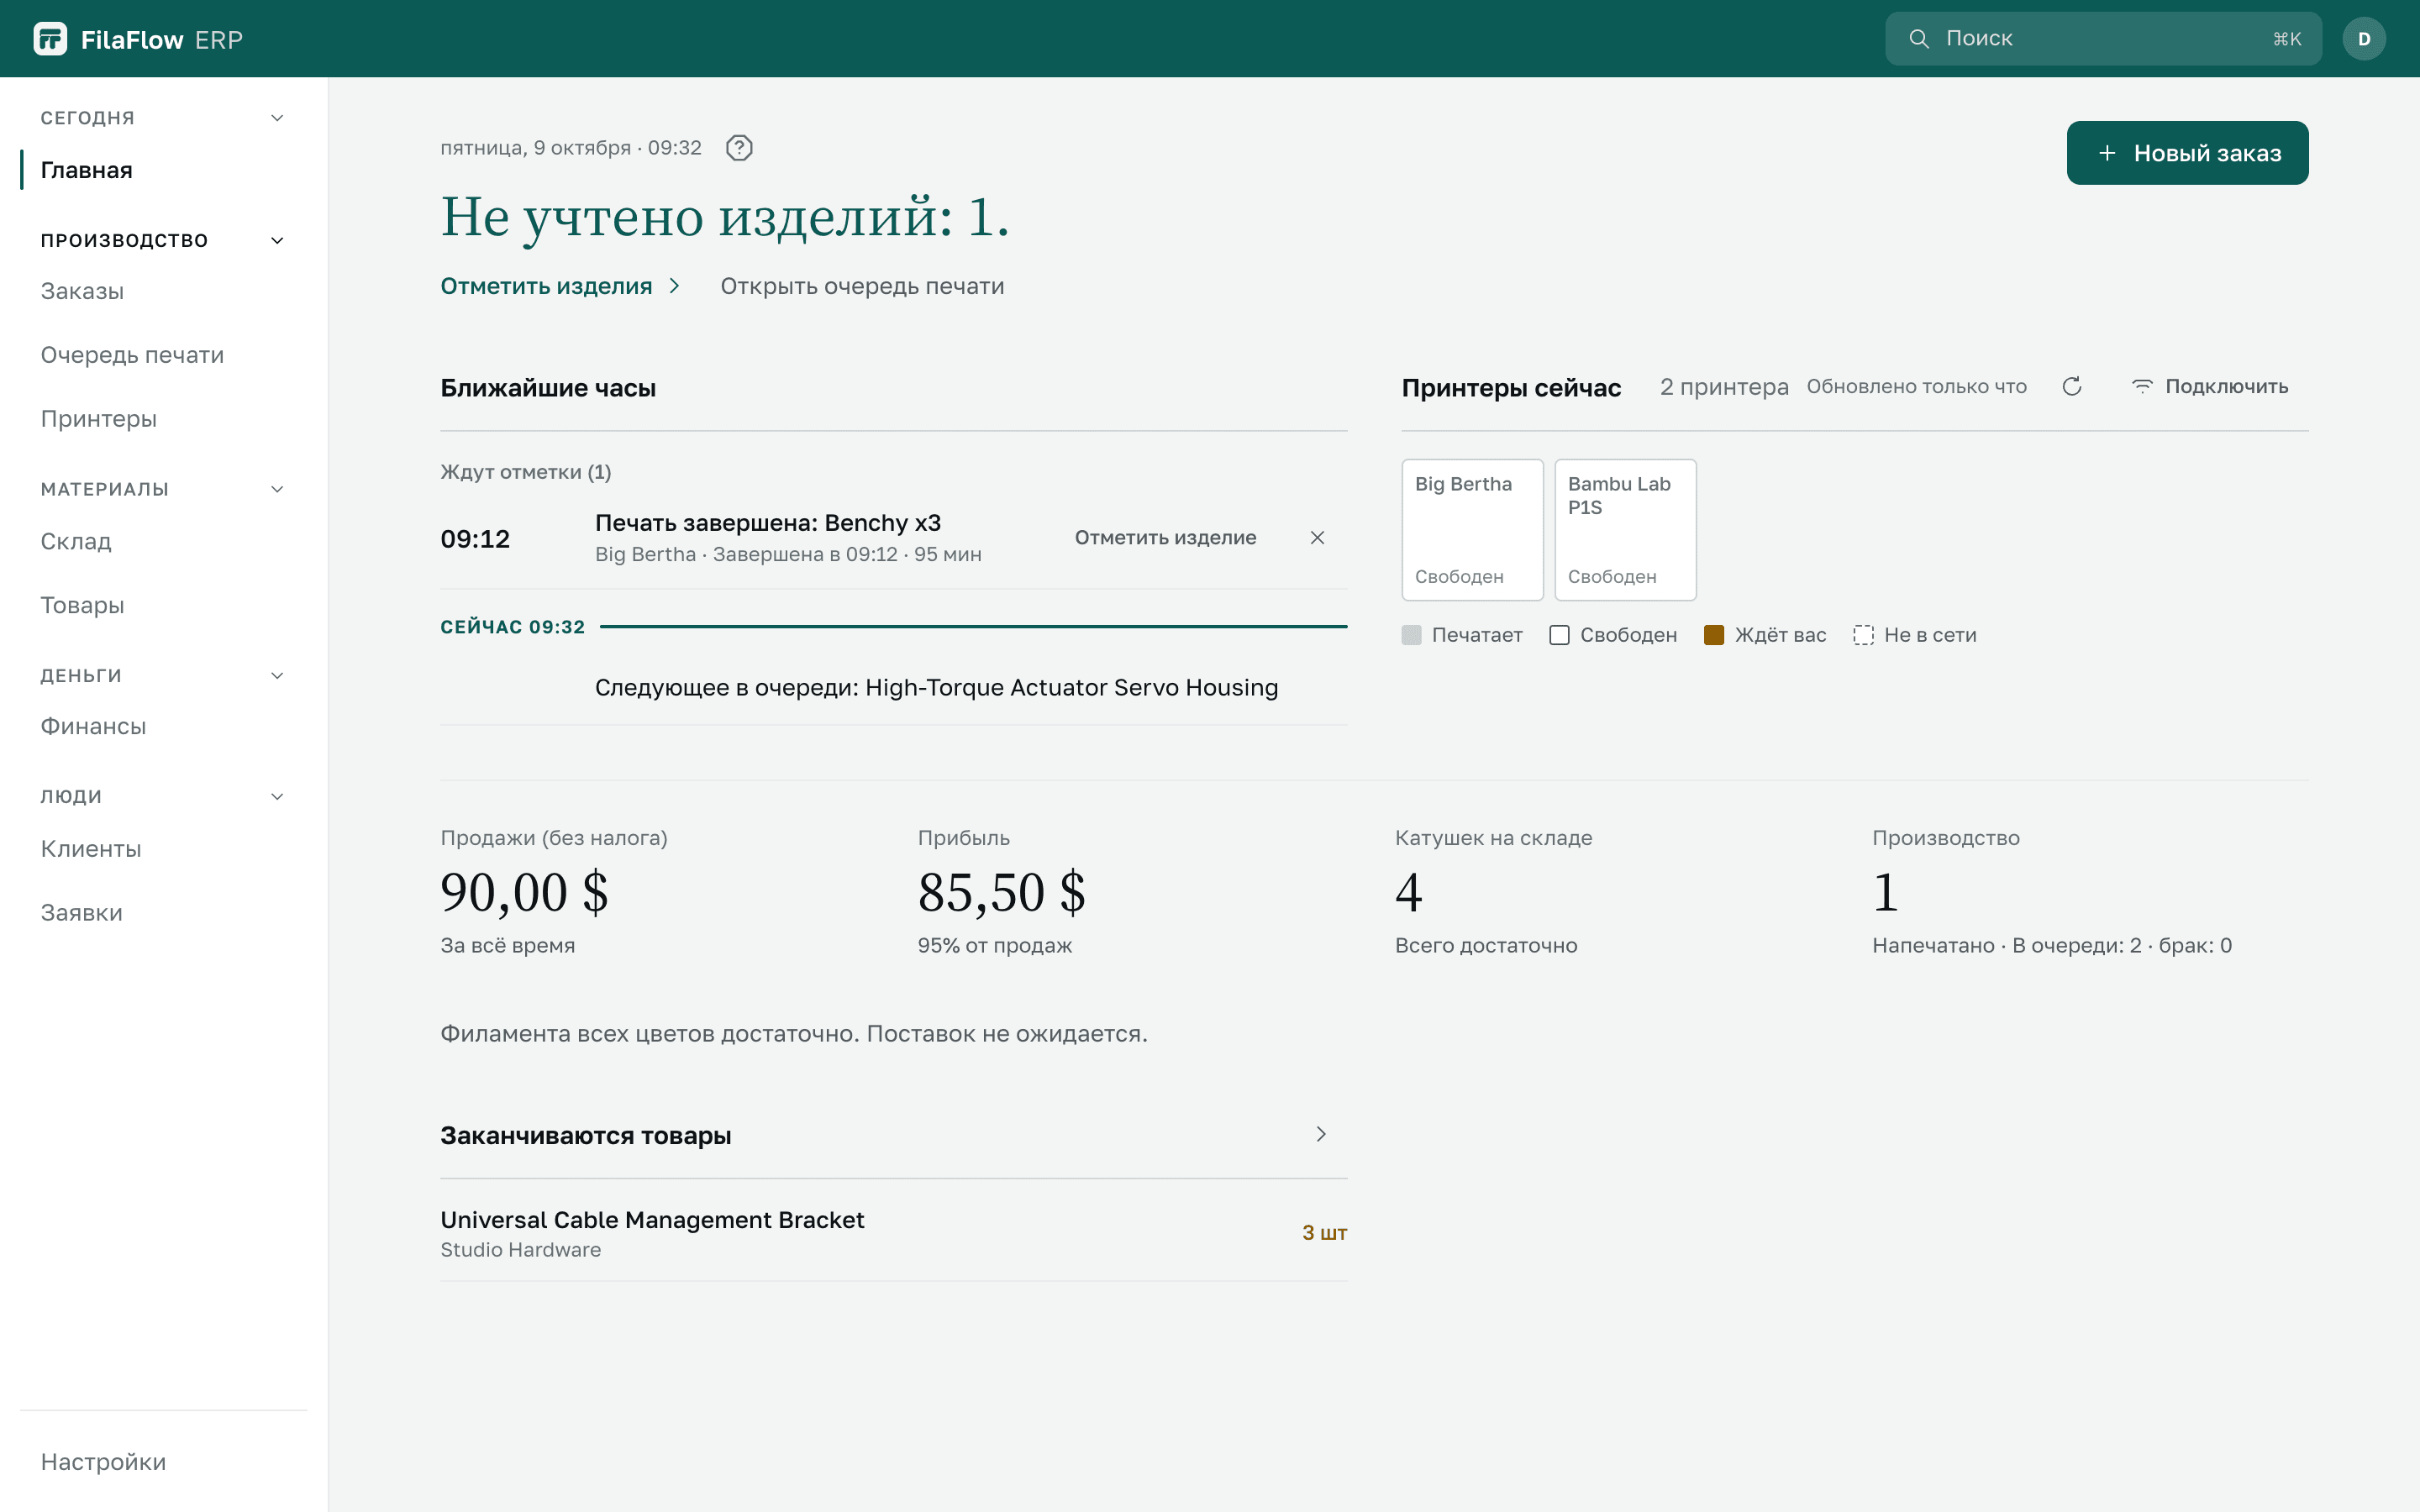Collapse the ДЕНЬГИ sidebar section

click(277, 676)
